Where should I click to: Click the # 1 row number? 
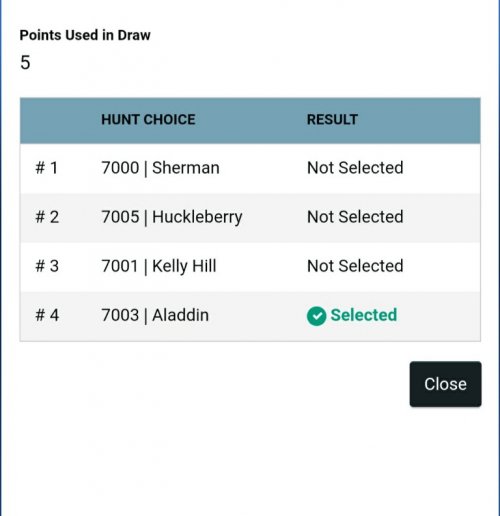(47, 168)
